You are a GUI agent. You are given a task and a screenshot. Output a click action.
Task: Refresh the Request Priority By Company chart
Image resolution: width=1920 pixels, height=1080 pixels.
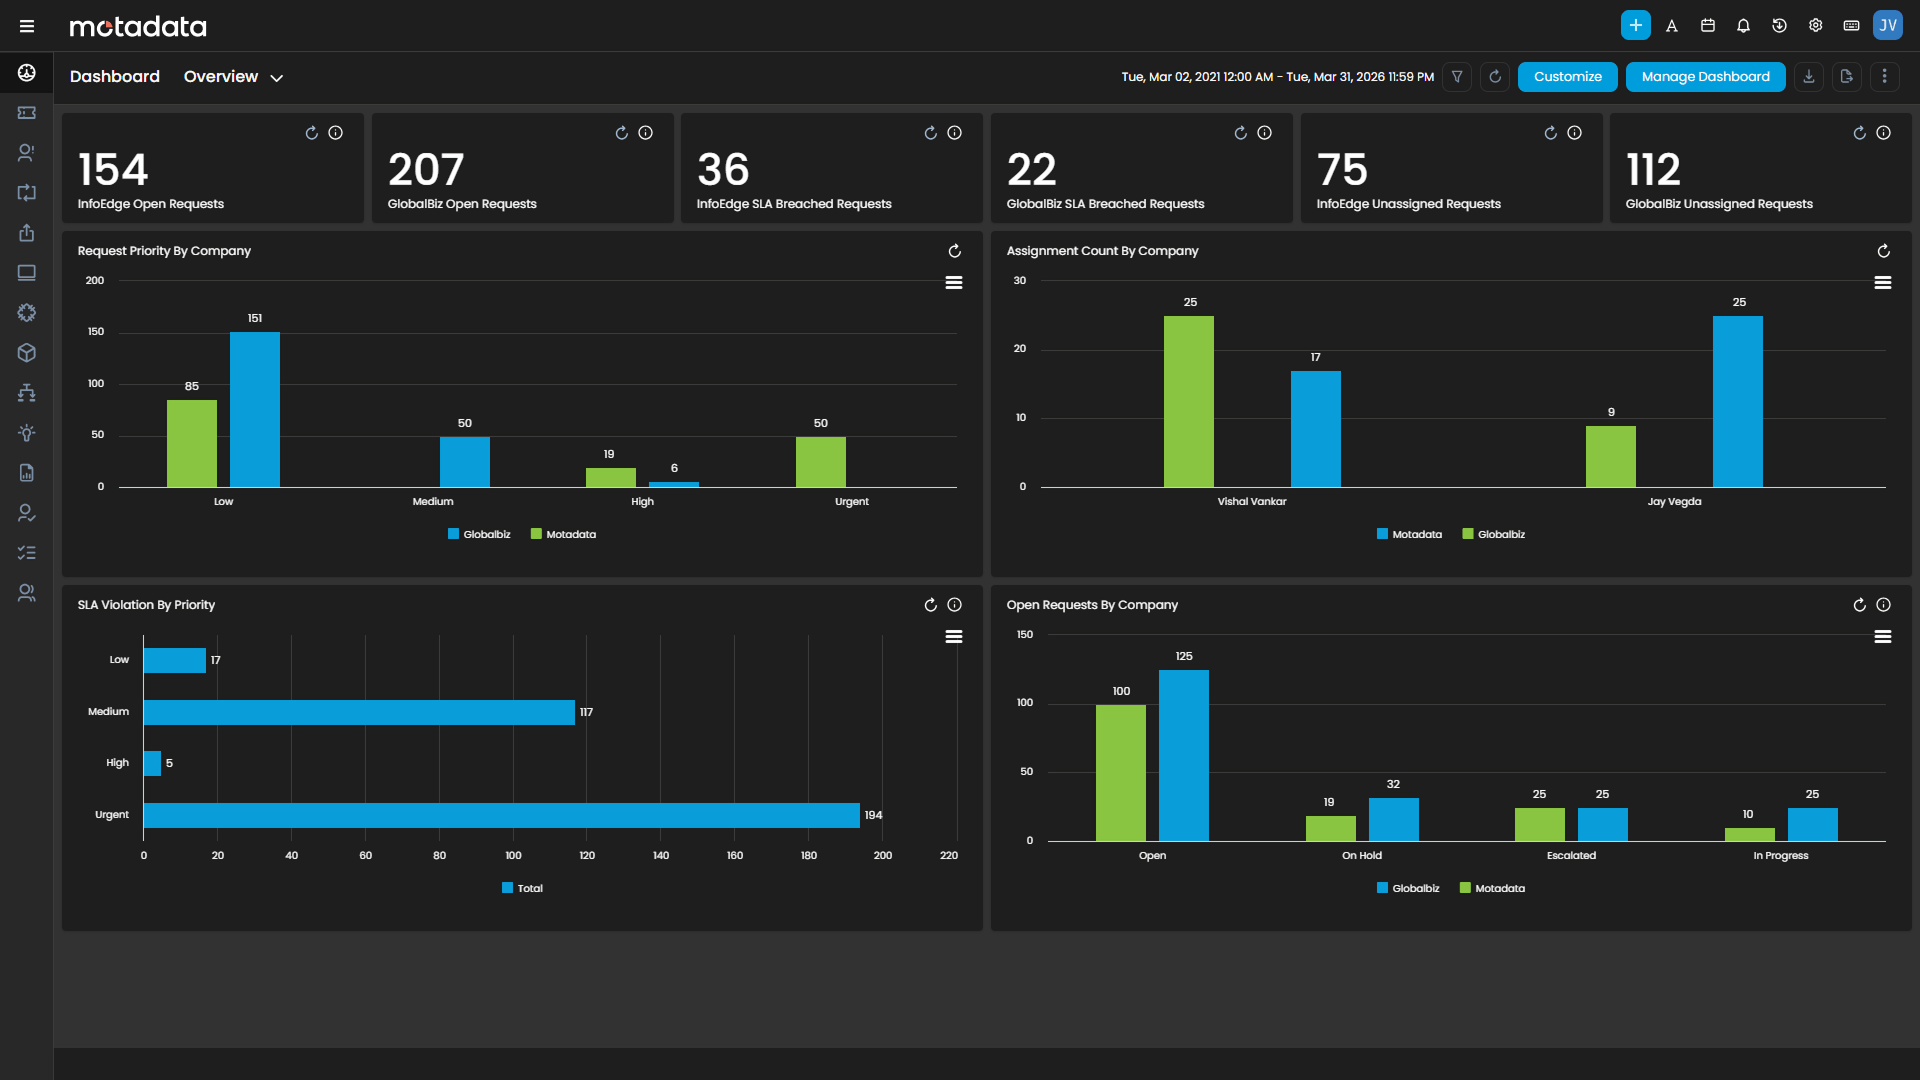pos(955,251)
